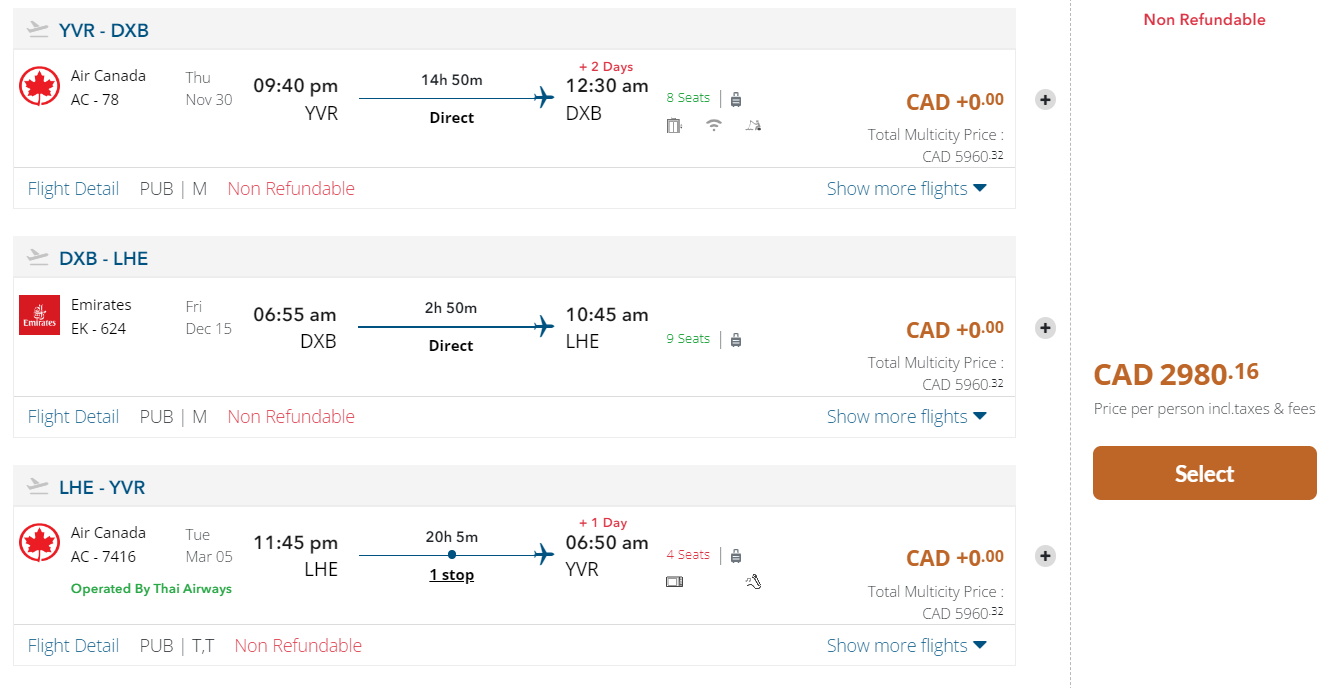Click the power outlet icon on flight AC-78
Image resolution: width=1329 pixels, height=688 pixels.
[674, 125]
